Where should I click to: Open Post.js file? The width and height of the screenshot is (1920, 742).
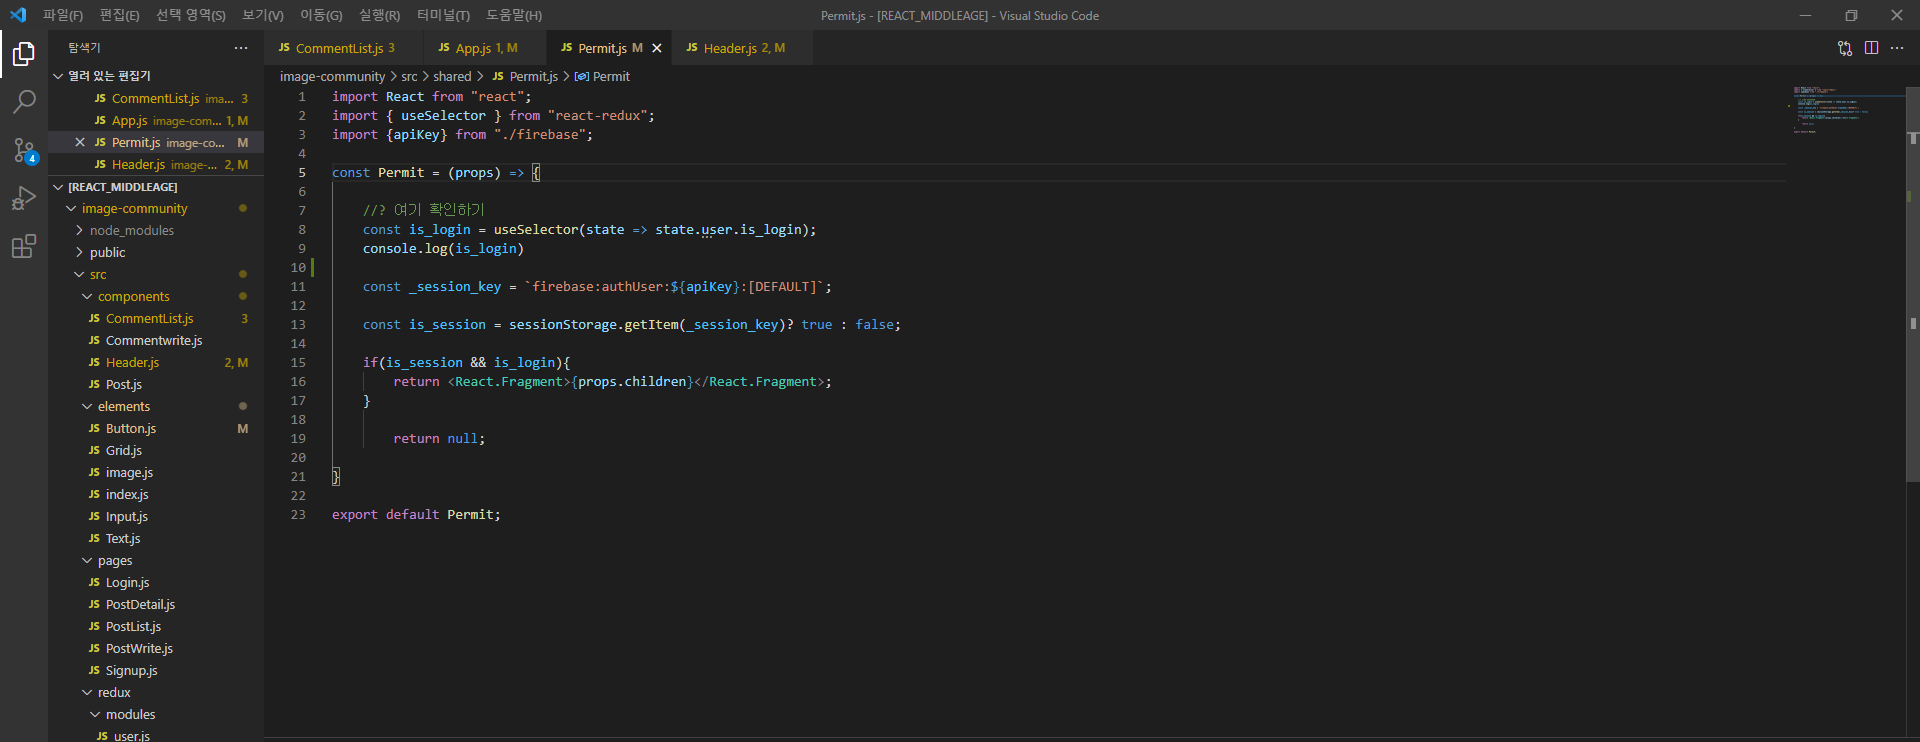tap(156, 384)
